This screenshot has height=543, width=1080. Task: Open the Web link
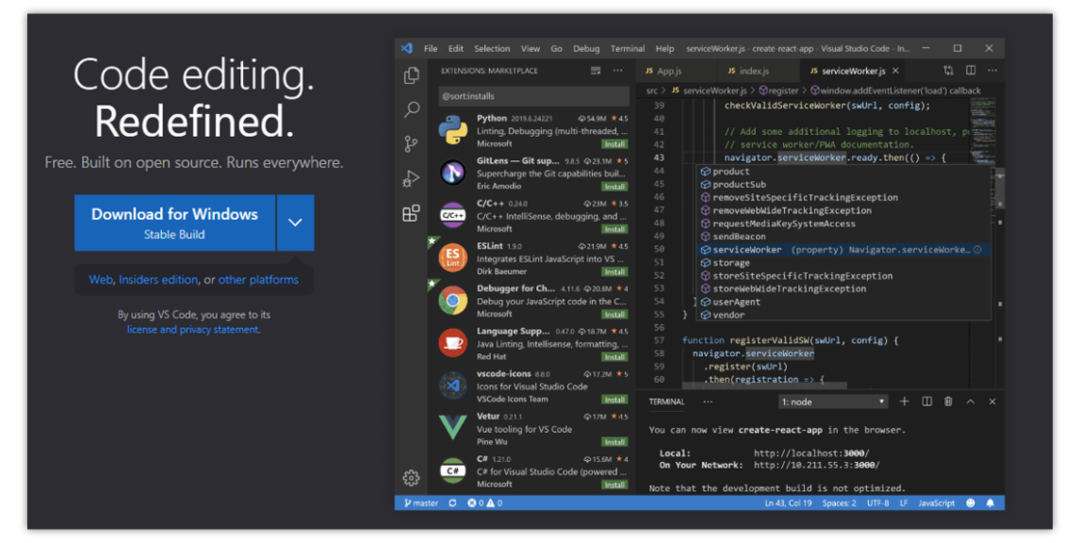pos(101,280)
